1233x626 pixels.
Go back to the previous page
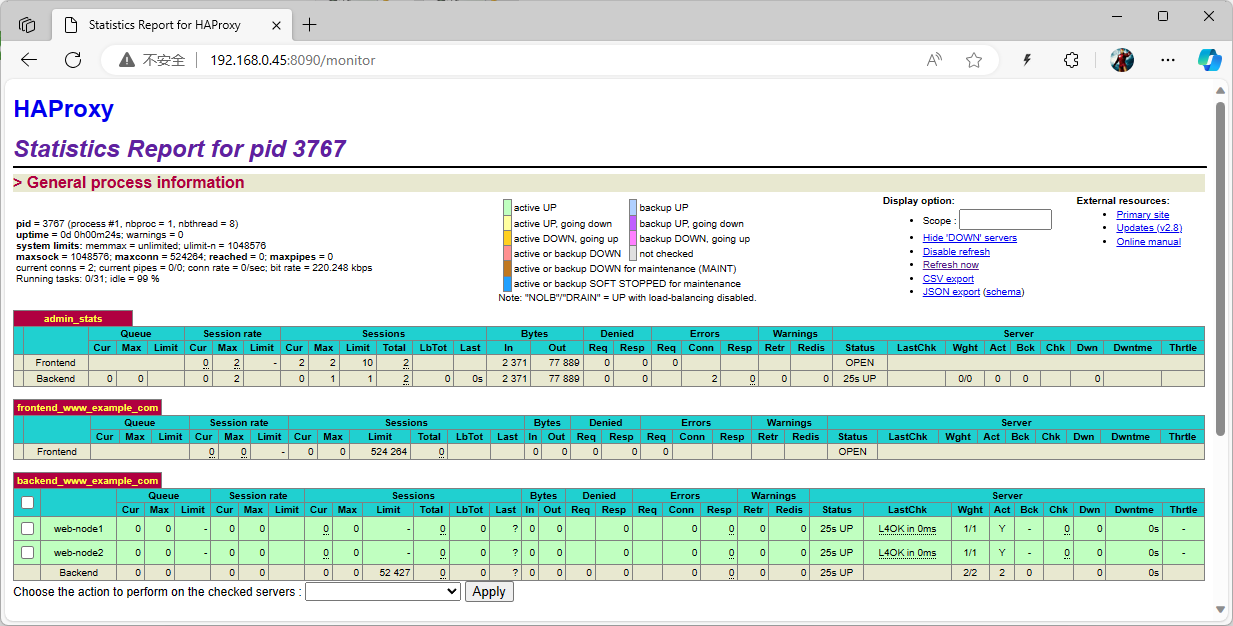coord(29,60)
